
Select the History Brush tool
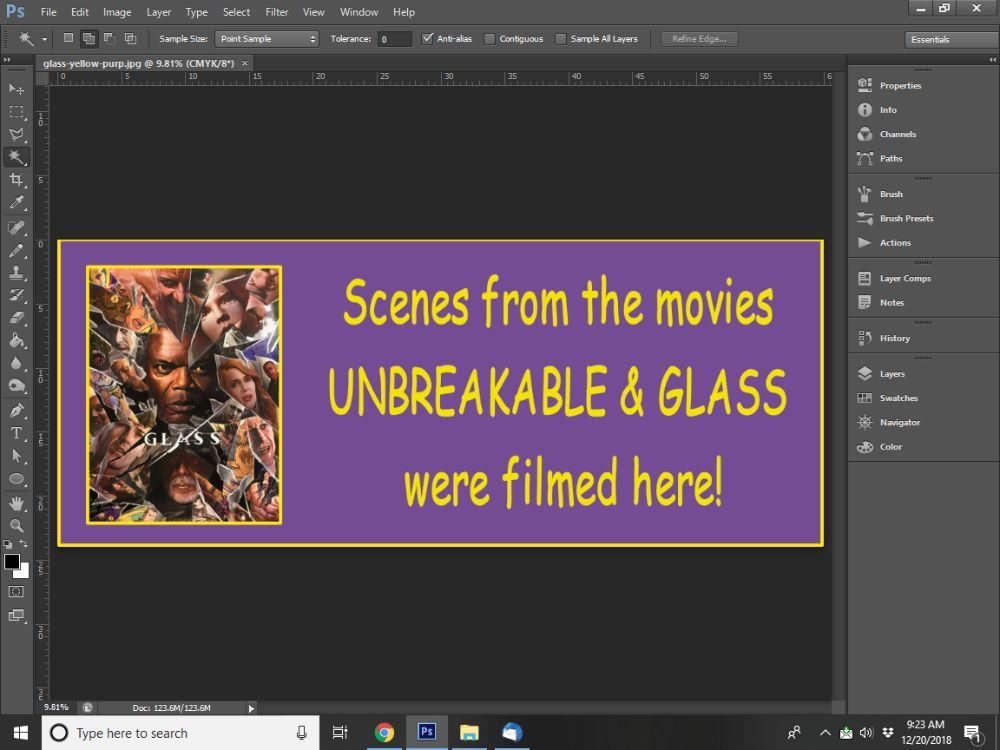tap(17, 295)
